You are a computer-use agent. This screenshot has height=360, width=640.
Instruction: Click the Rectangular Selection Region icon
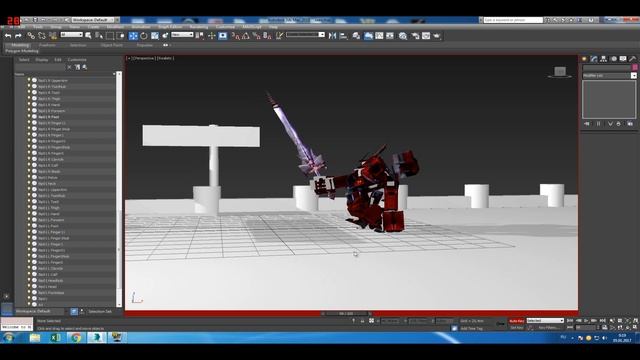(110, 36)
